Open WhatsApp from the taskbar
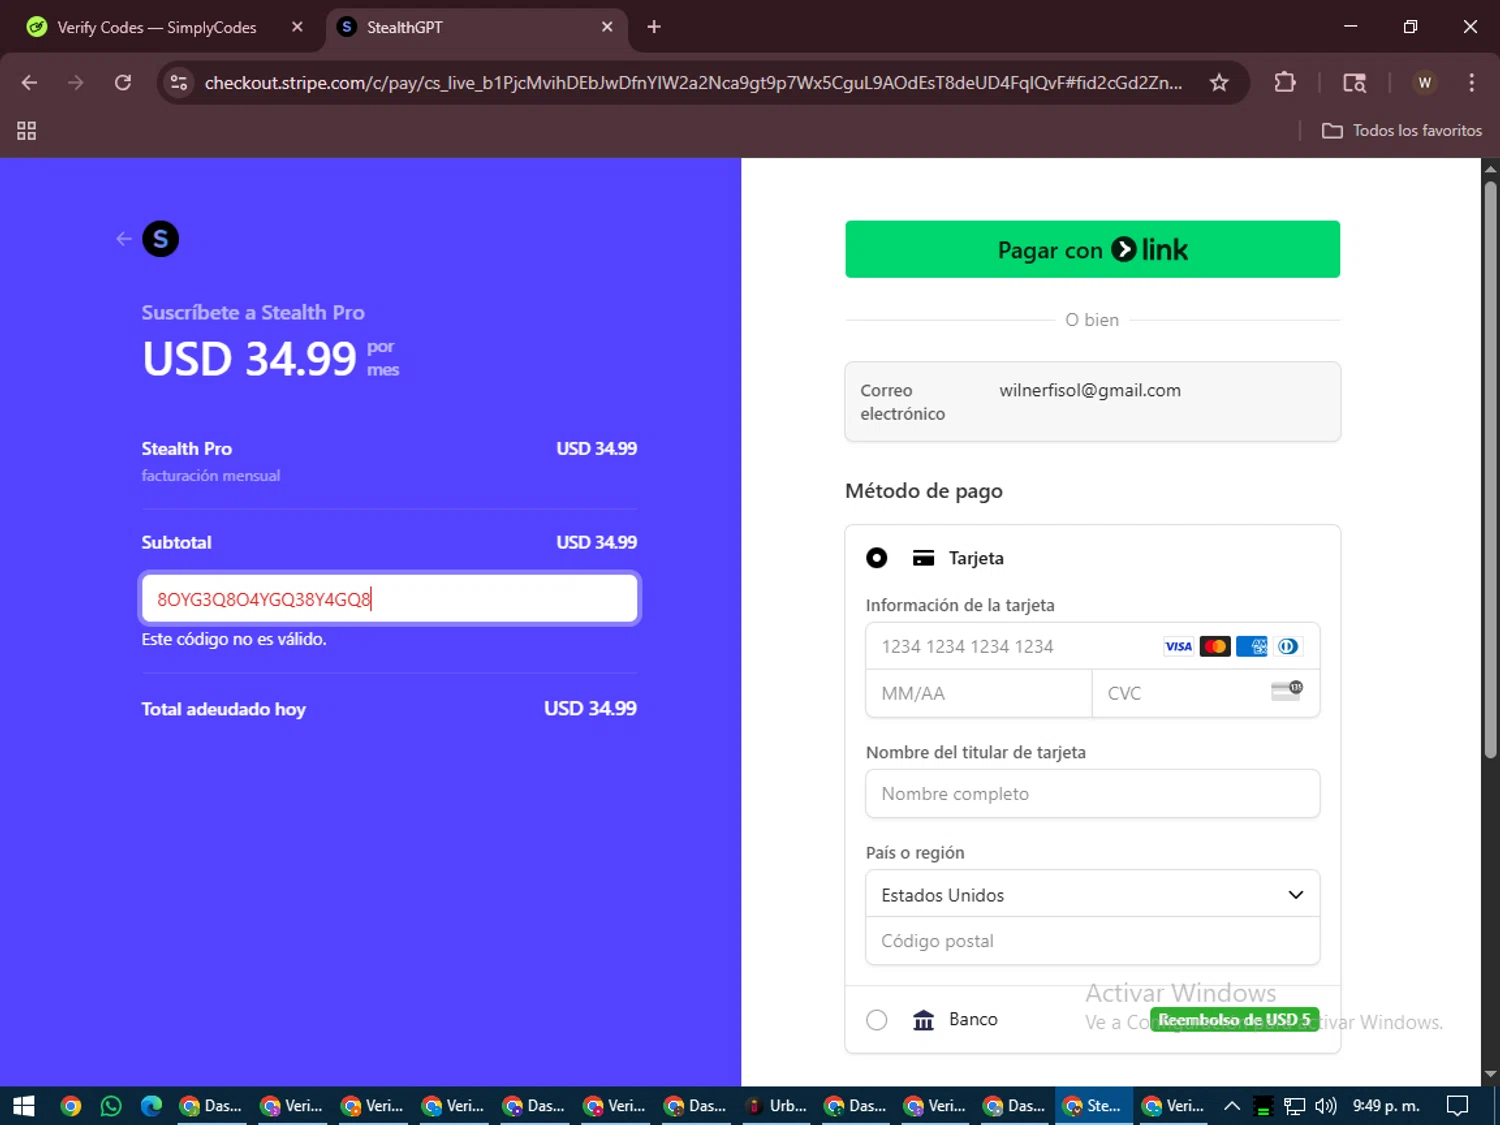The height and width of the screenshot is (1125, 1500). pyautogui.click(x=111, y=1105)
